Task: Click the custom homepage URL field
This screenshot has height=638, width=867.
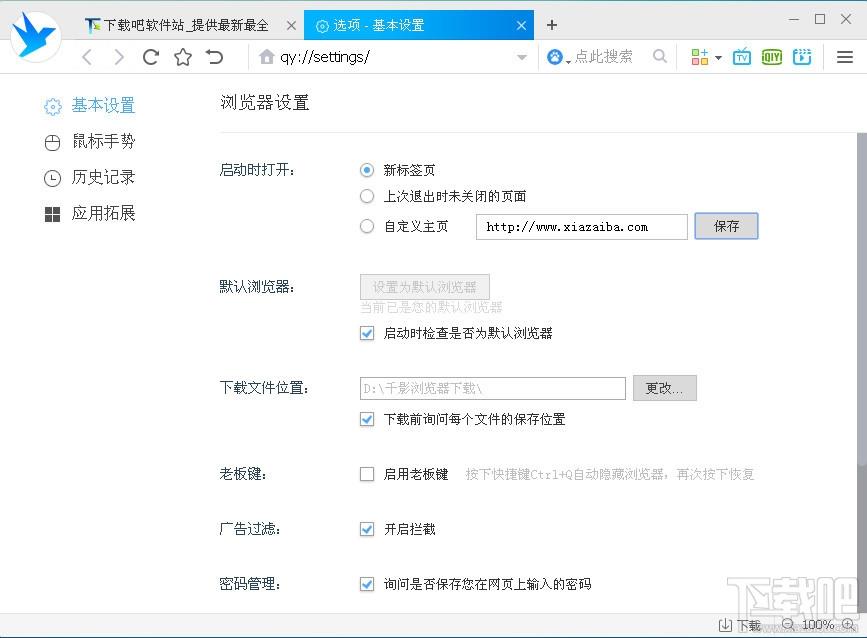Action: pyautogui.click(x=582, y=227)
